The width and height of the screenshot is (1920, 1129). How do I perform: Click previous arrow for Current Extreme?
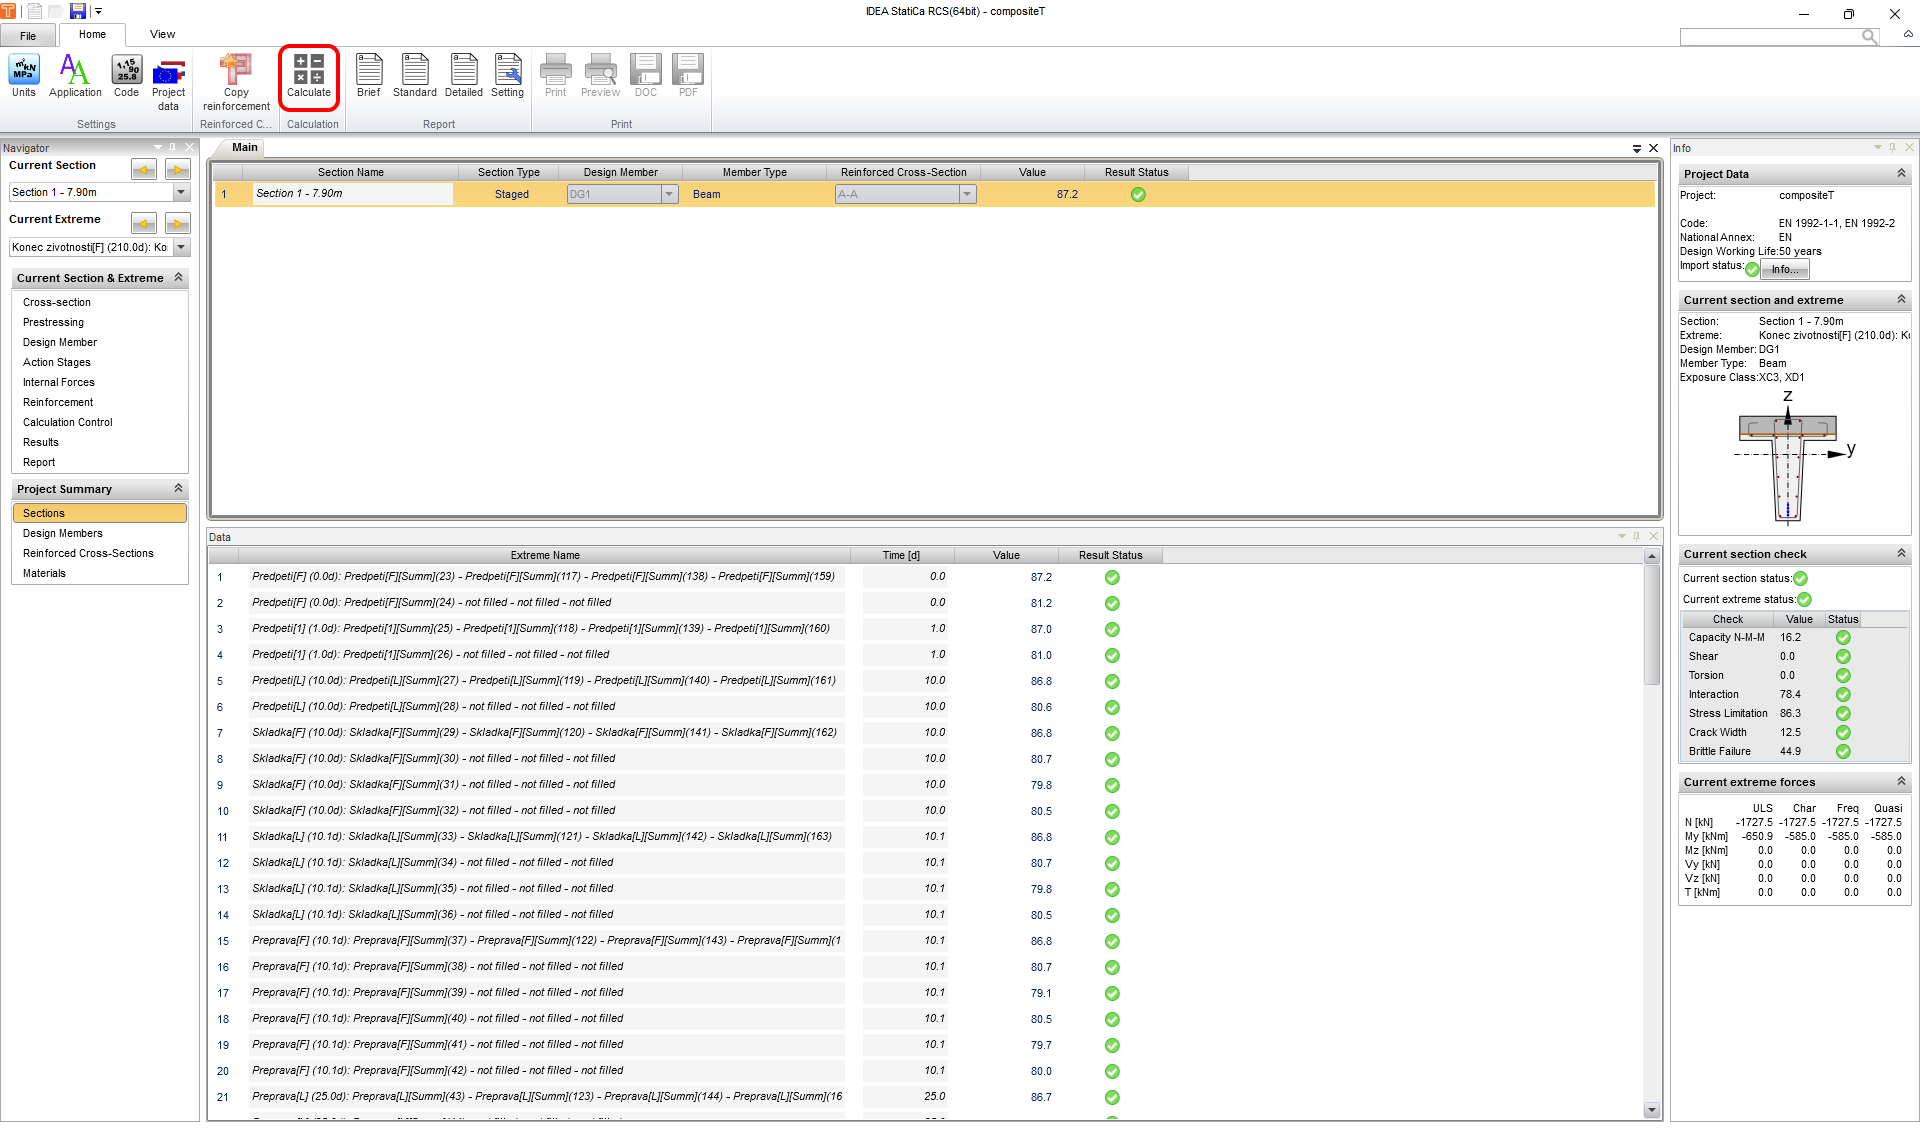[144, 223]
